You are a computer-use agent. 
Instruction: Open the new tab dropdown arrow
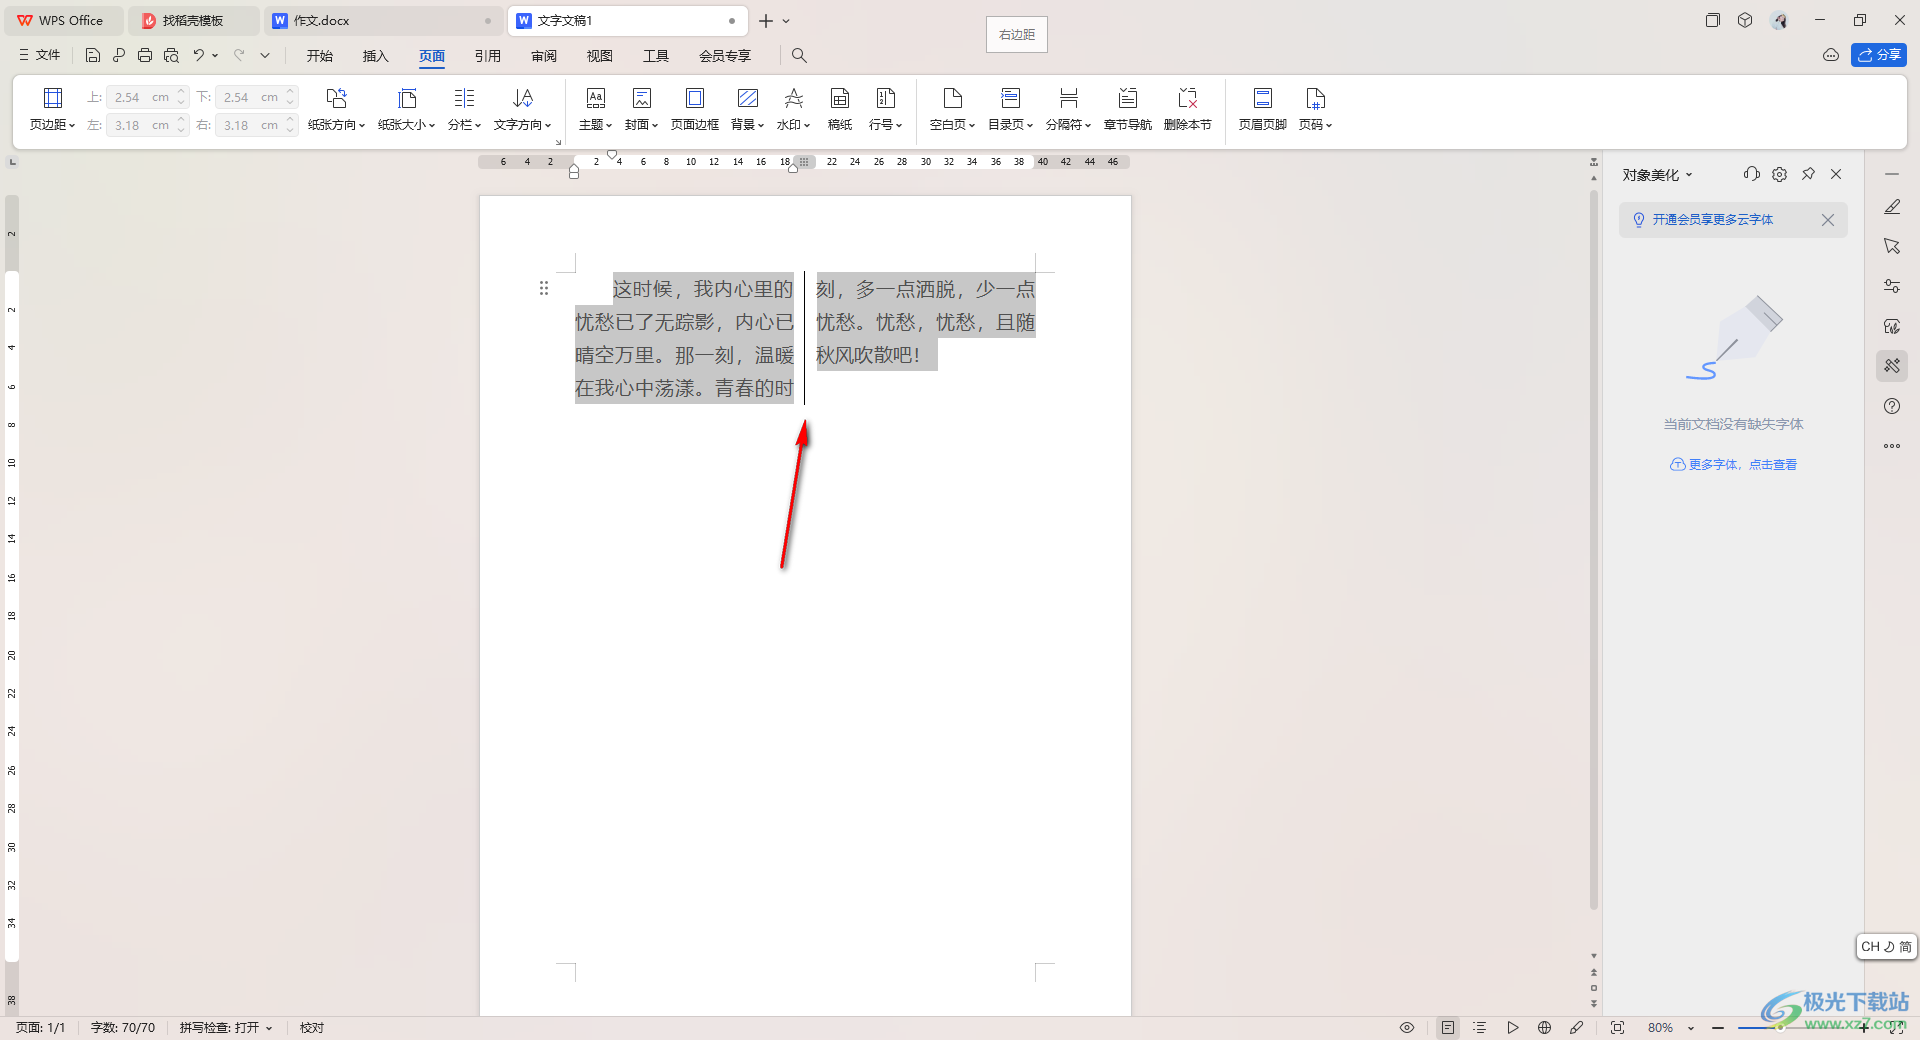[786, 21]
